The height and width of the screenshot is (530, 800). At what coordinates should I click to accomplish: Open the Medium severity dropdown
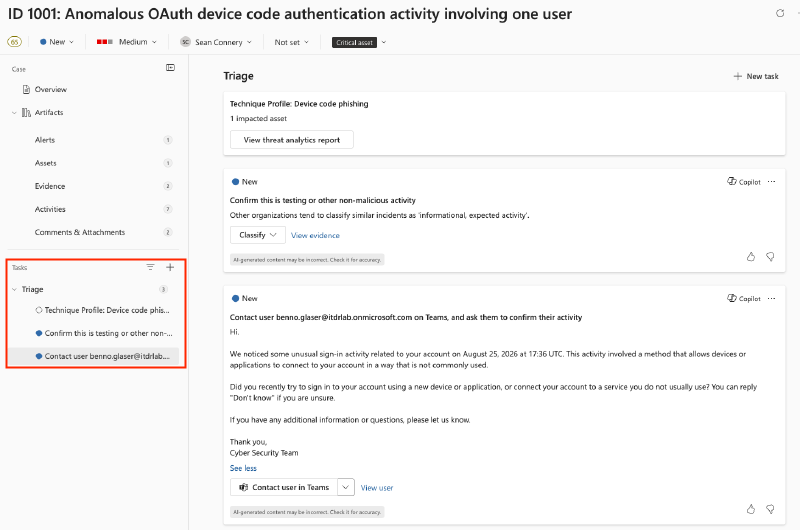[x=127, y=42]
